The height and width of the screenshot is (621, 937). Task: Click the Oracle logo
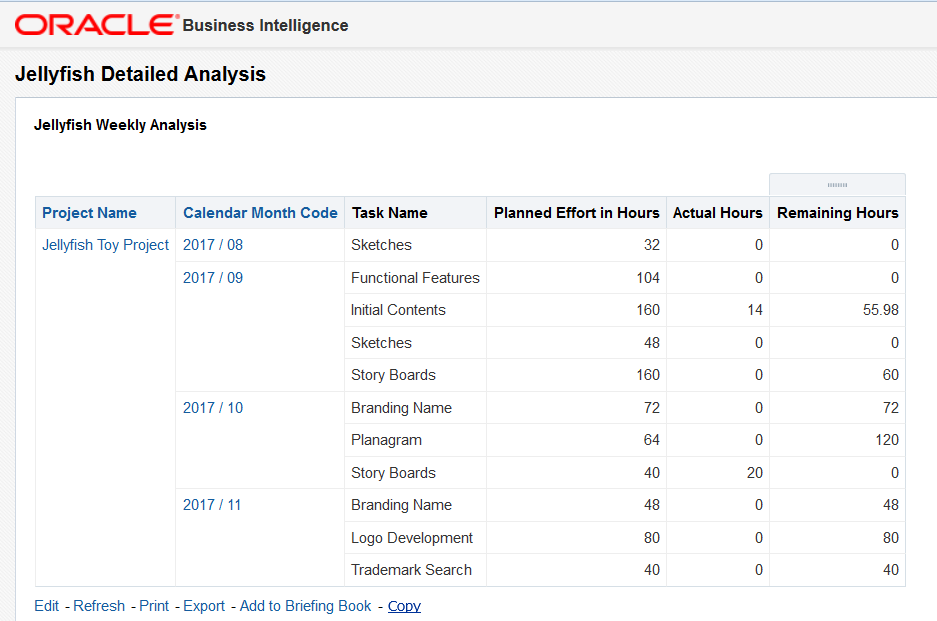[x=96, y=25]
